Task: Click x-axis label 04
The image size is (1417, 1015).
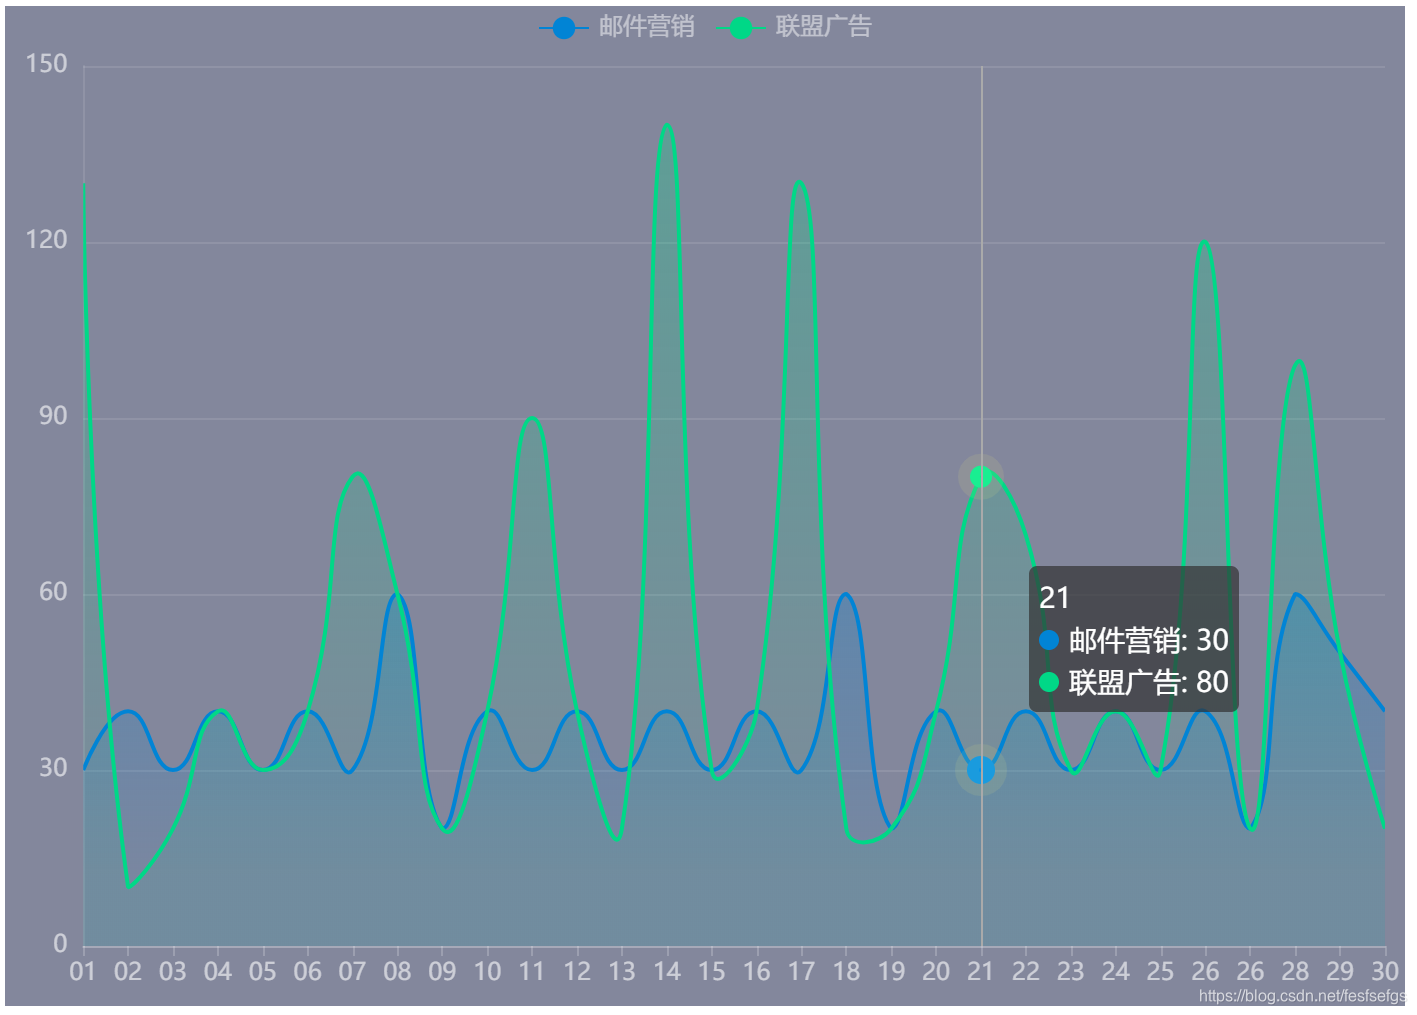Action: point(218,971)
